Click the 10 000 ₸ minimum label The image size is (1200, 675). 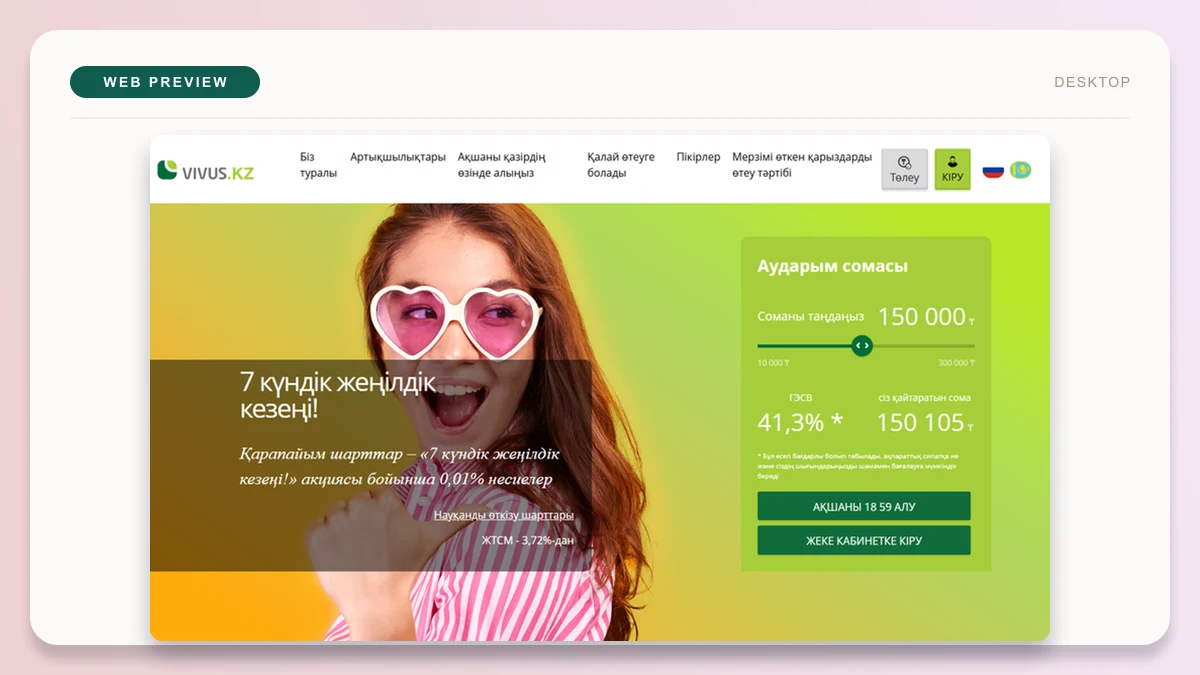click(x=774, y=363)
